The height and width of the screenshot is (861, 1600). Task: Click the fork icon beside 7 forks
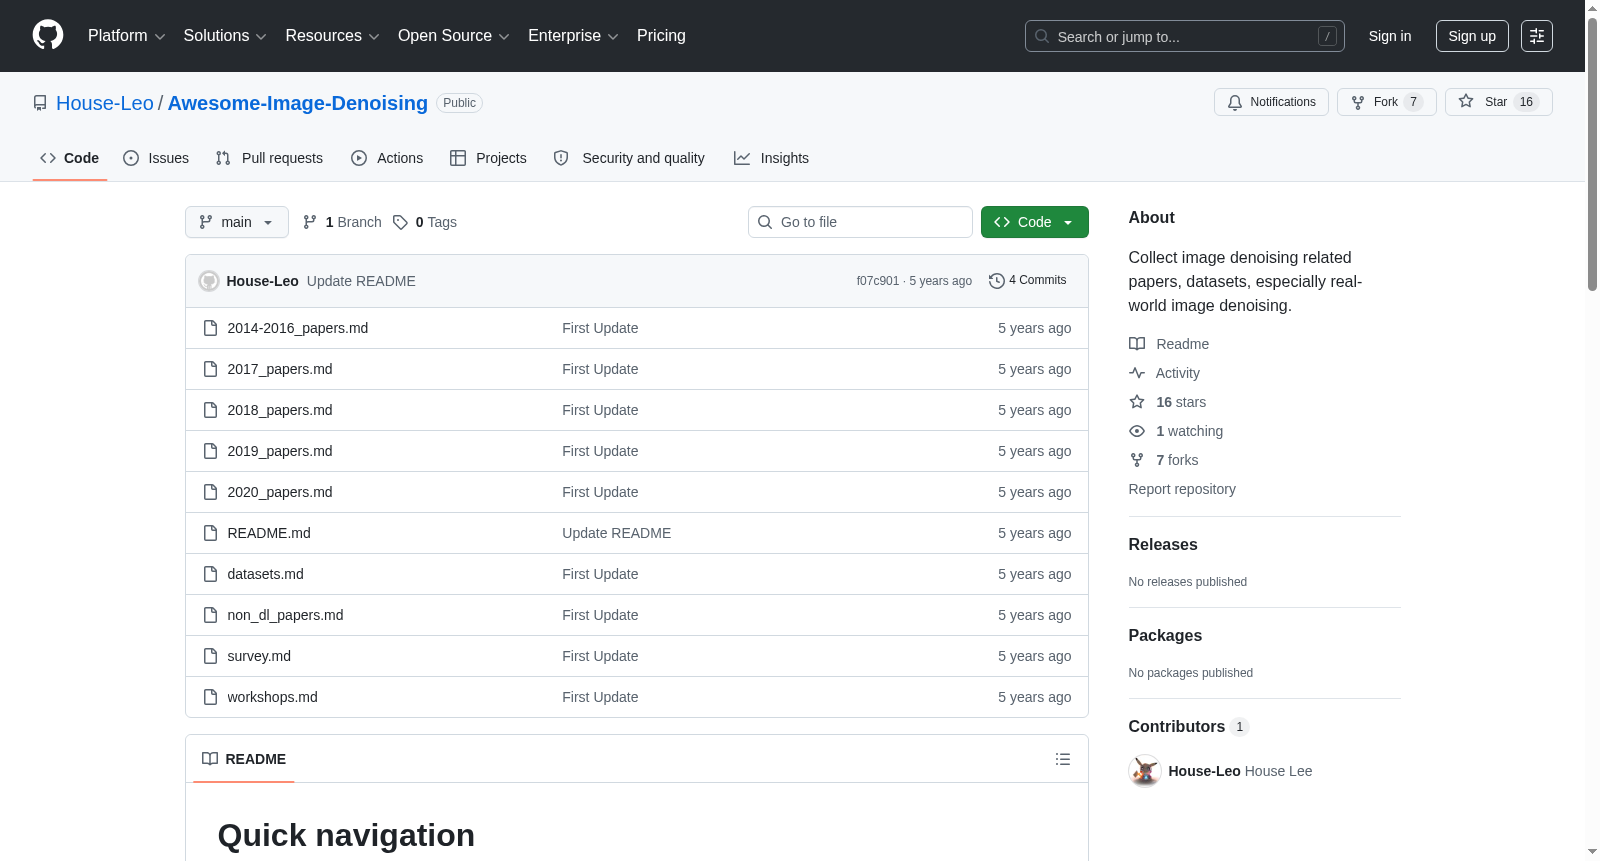(x=1137, y=460)
